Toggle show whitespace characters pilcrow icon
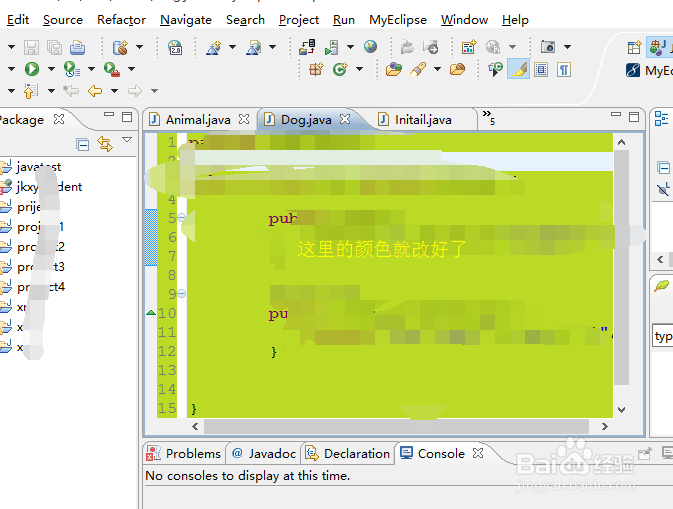Viewport: 673px width, 509px height. pyautogui.click(x=564, y=70)
